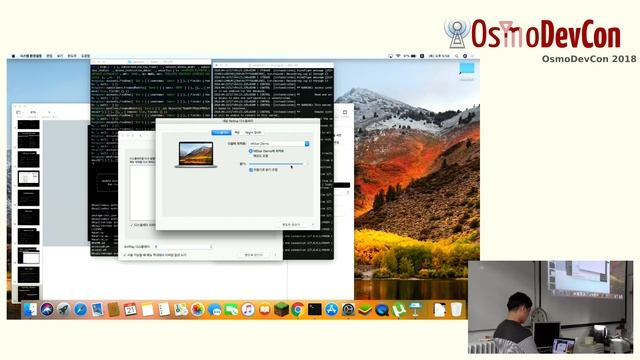The width and height of the screenshot is (640, 360).
Task: Open Launchpad rocket icon in dock
Action: click(63, 310)
